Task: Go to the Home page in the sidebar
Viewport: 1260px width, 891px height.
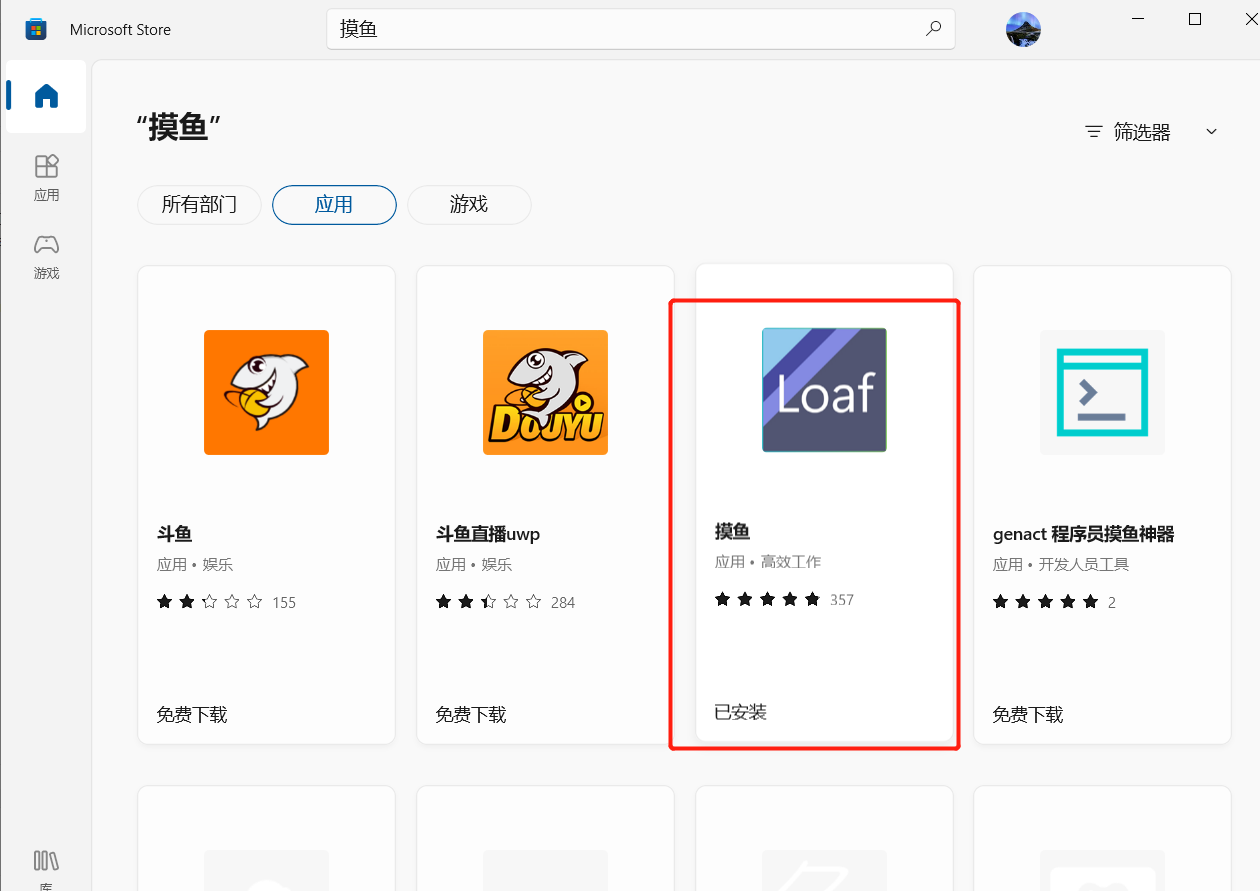Action: 46,96
